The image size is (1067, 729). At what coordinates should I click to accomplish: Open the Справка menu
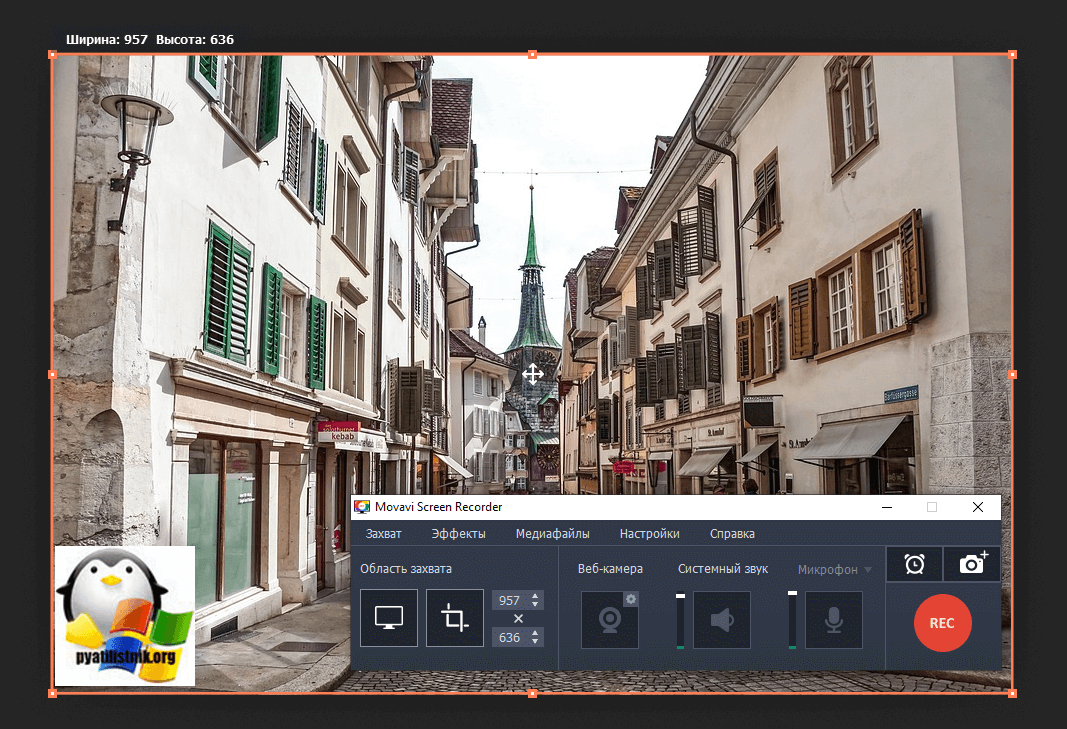pyautogui.click(x=732, y=534)
